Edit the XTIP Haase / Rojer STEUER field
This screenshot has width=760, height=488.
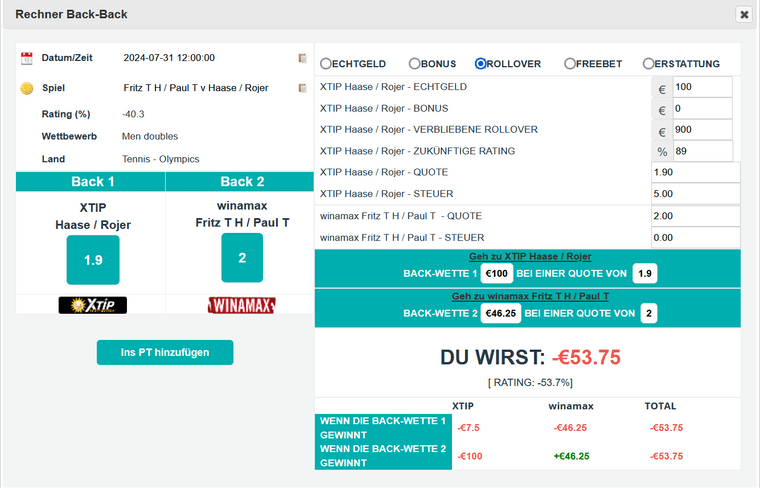pyautogui.click(x=696, y=194)
